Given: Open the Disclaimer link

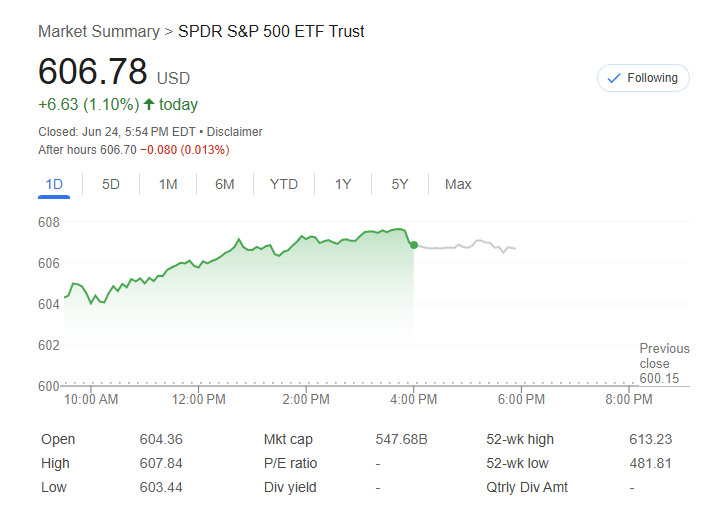Looking at the screenshot, I should (x=235, y=132).
